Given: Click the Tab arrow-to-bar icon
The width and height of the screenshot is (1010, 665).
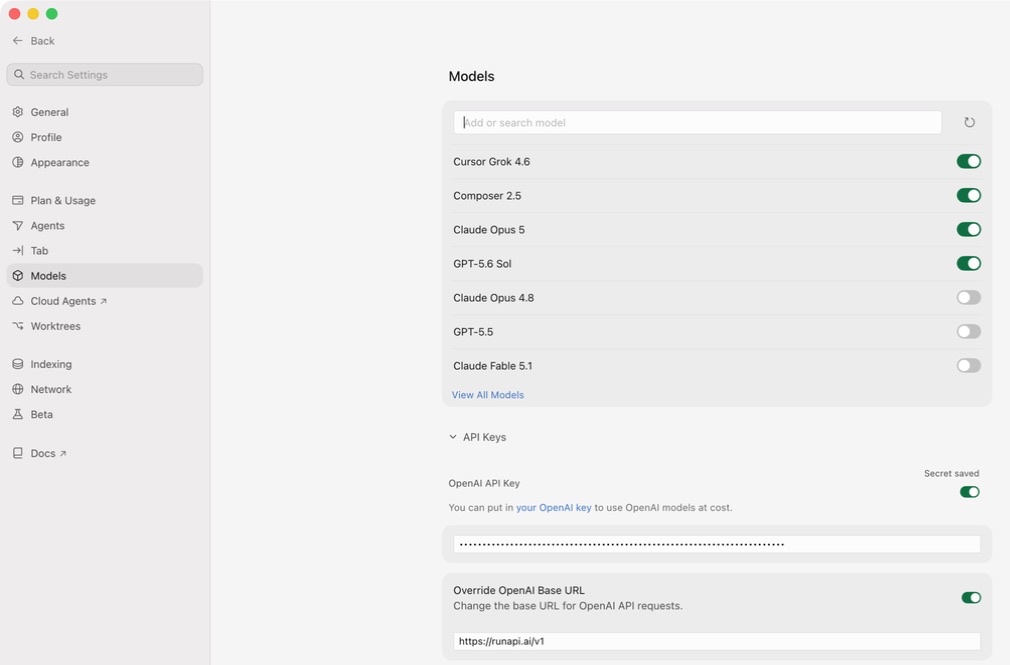Looking at the screenshot, I should [18, 251].
